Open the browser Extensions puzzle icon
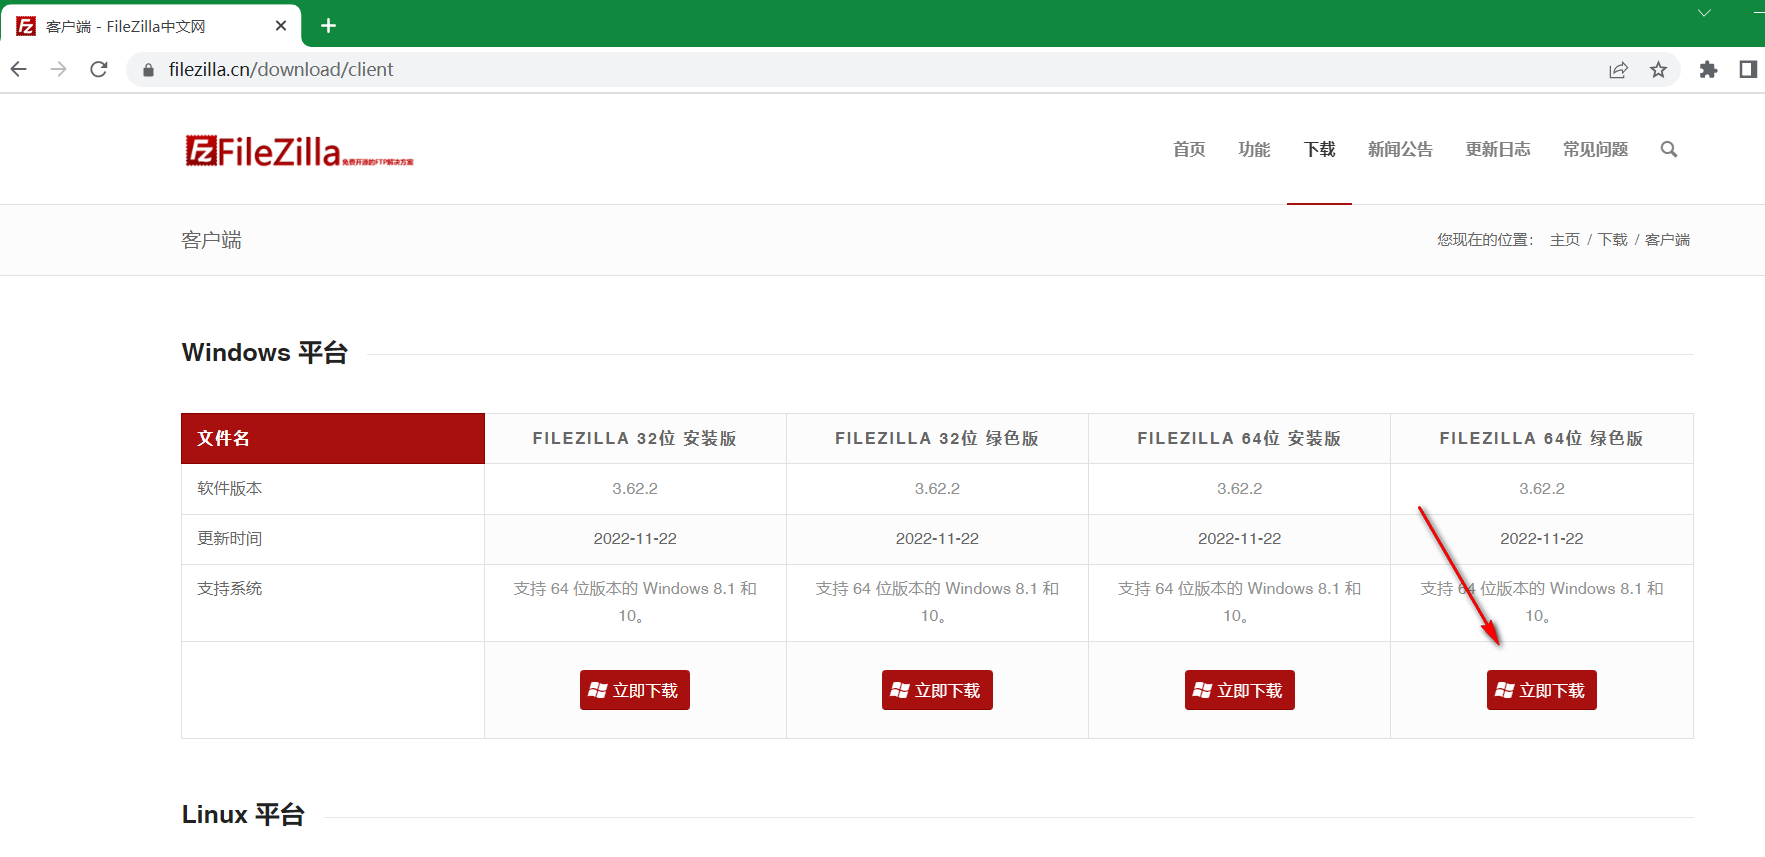The image size is (1765, 857). (1708, 69)
